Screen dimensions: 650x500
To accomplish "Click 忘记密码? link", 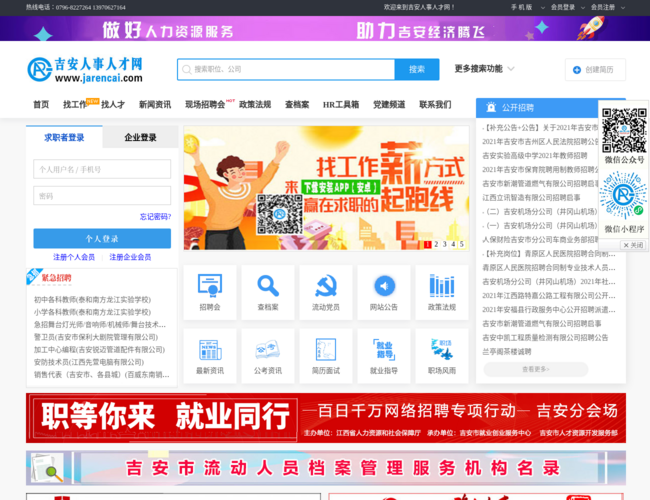I will pos(155,216).
